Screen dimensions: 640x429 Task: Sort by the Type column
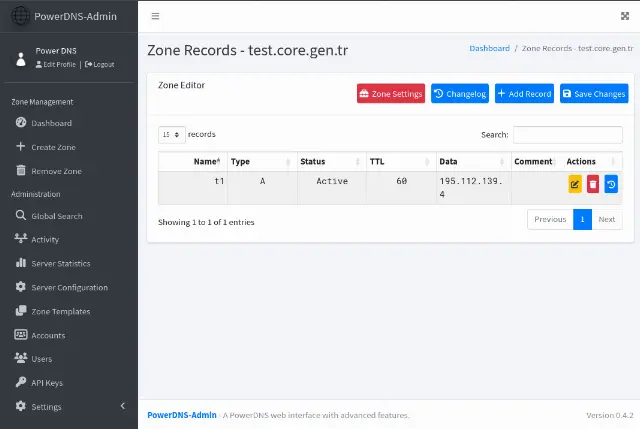pos(262,162)
